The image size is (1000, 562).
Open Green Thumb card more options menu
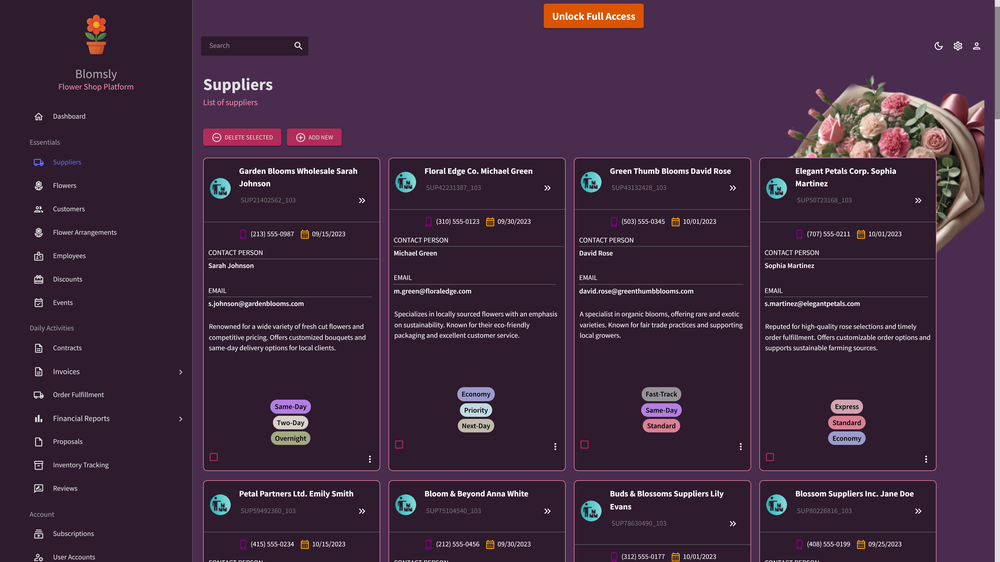[x=740, y=447]
